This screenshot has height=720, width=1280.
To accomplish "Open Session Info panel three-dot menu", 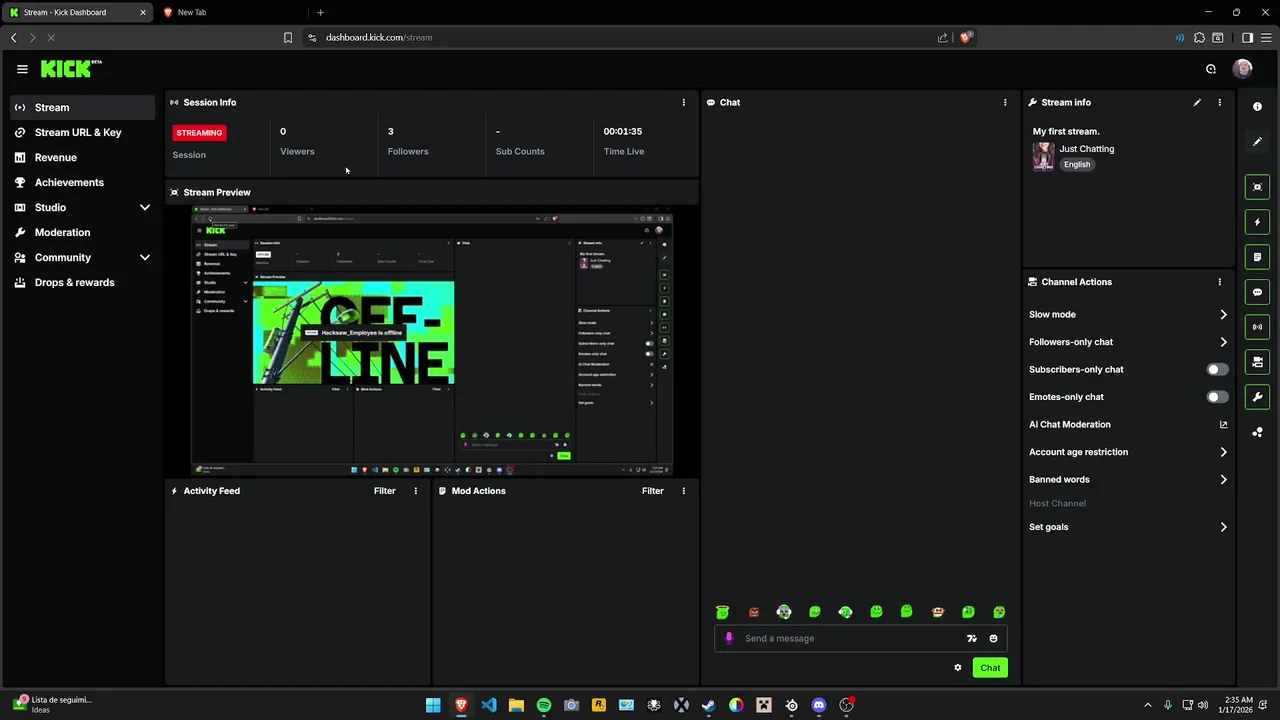I will [x=684, y=102].
